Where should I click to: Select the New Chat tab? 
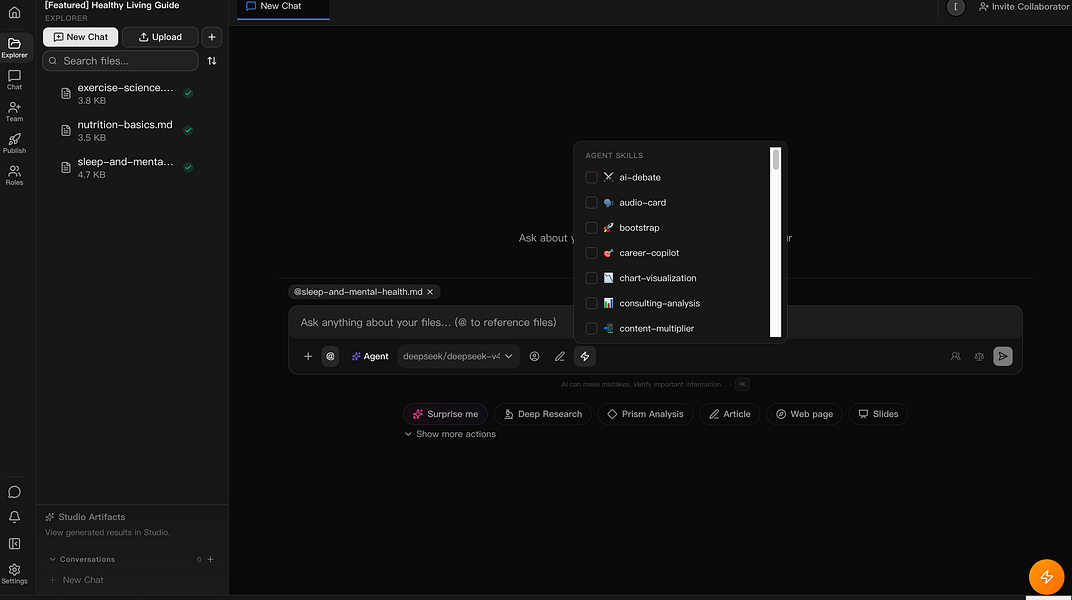[282, 7]
